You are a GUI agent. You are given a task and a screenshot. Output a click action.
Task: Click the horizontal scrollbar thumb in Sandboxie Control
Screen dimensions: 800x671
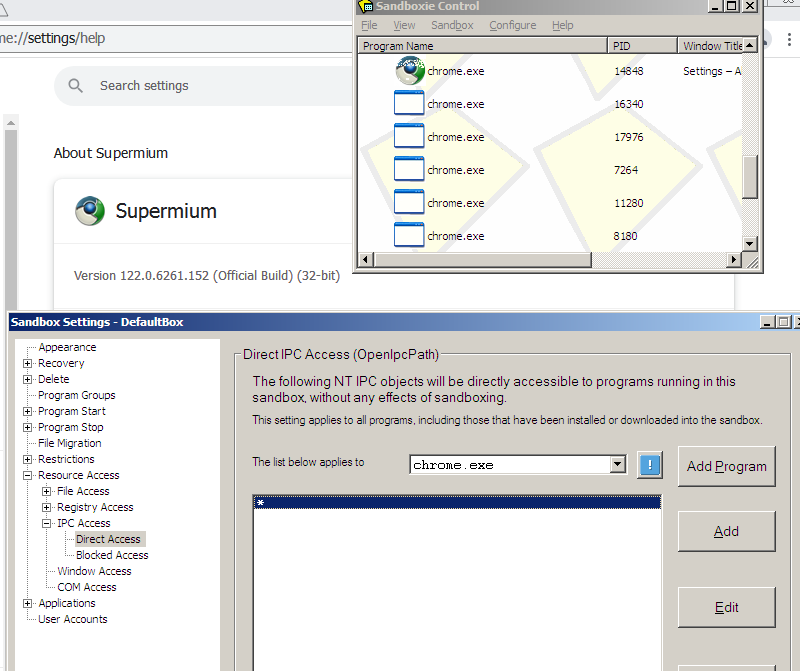click(483, 260)
